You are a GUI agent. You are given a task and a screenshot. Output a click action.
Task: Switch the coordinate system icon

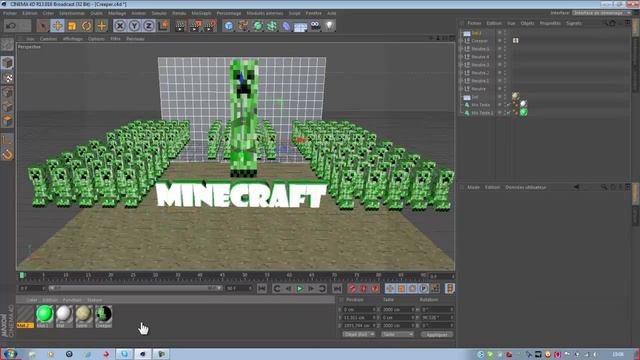[163, 26]
